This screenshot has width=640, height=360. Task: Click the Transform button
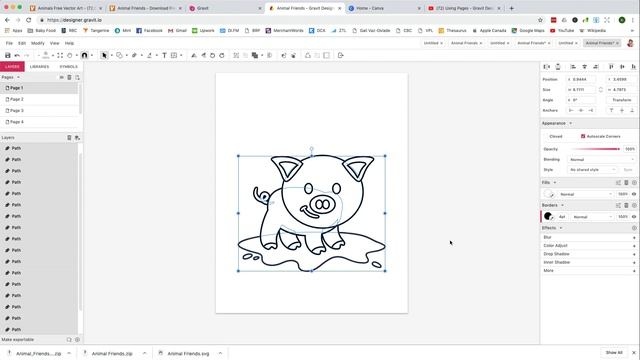coord(622,100)
